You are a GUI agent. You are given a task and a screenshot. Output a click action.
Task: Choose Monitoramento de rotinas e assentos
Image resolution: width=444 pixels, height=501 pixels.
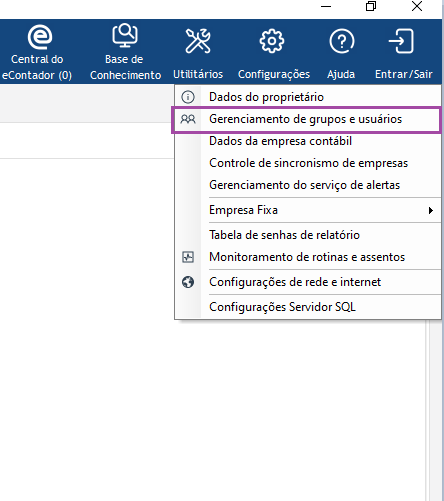(x=308, y=257)
